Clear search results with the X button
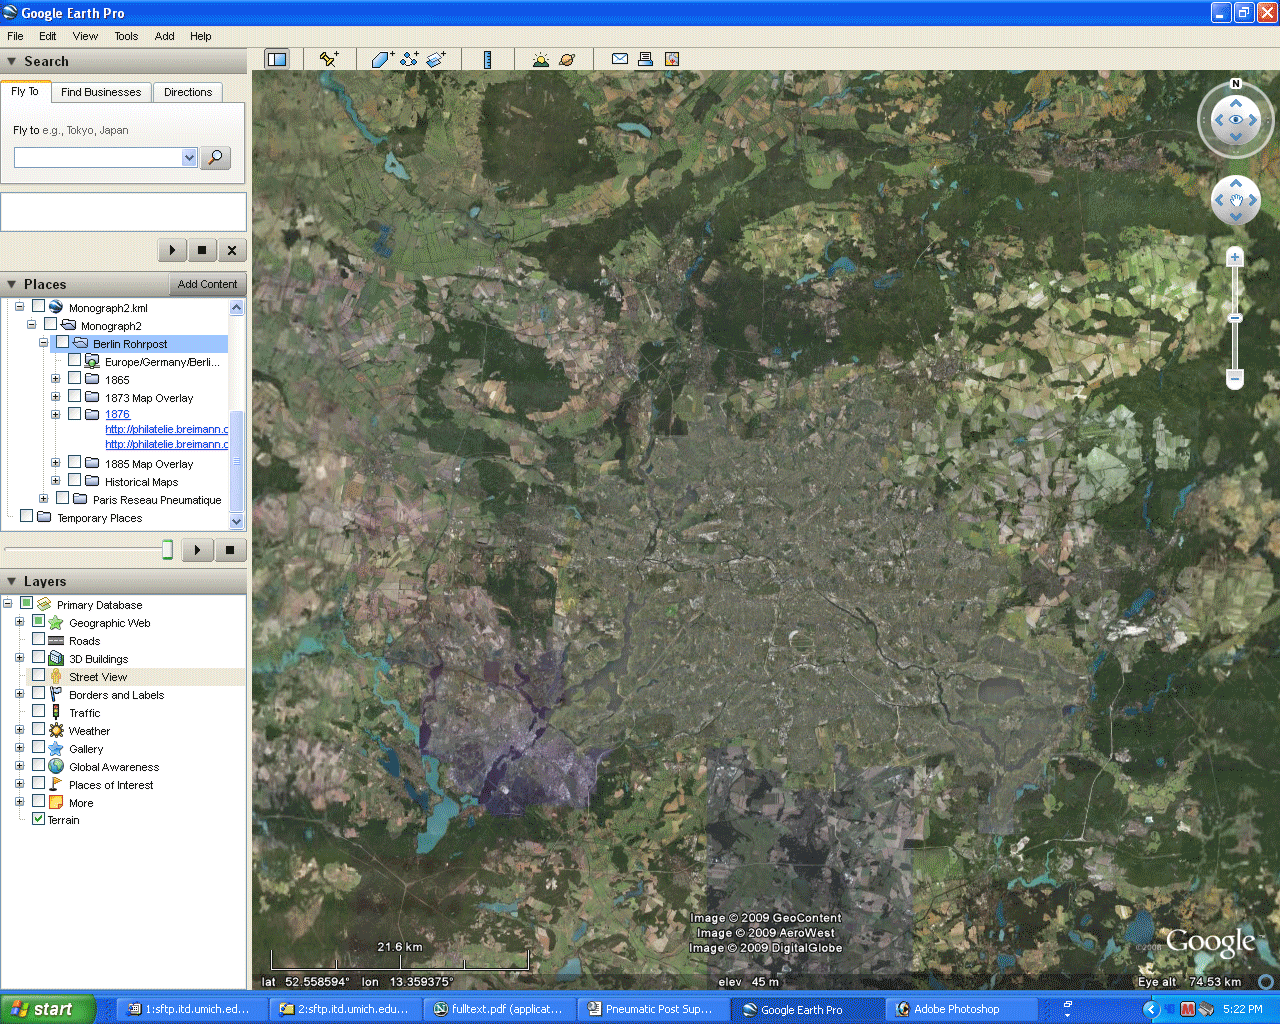Viewport: 1280px width, 1024px height. [232, 250]
